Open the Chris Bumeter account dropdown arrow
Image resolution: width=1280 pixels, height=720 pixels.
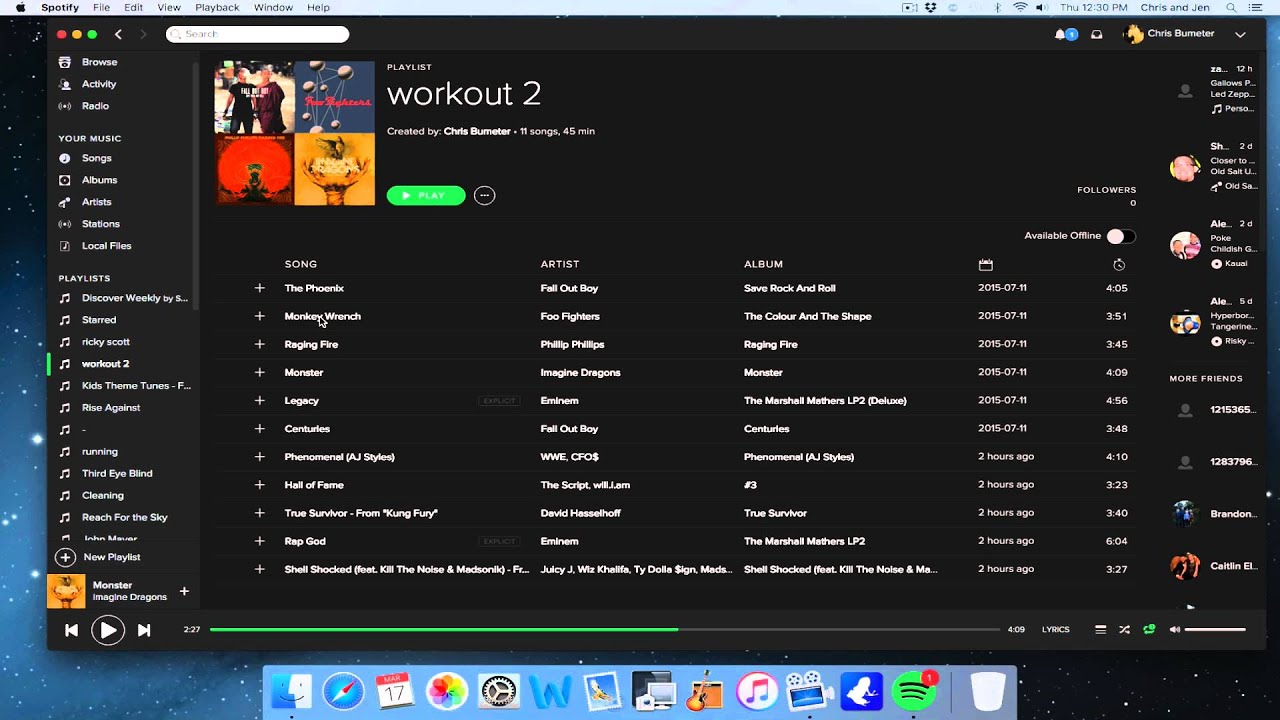tap(1240, 34)
